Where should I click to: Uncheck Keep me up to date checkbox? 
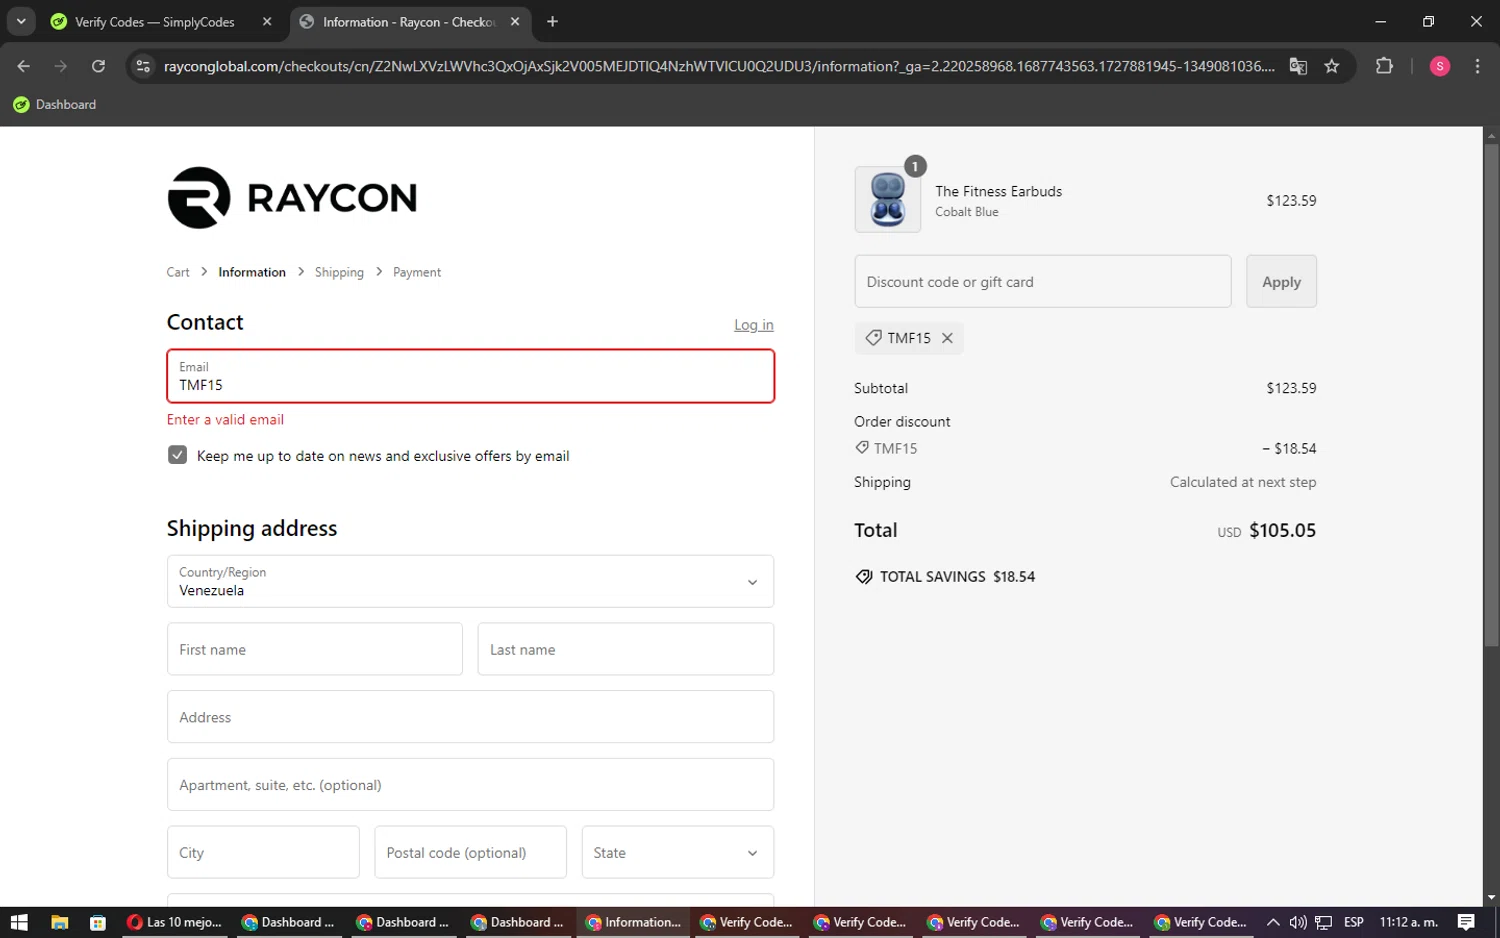click(x=177, y=455)
